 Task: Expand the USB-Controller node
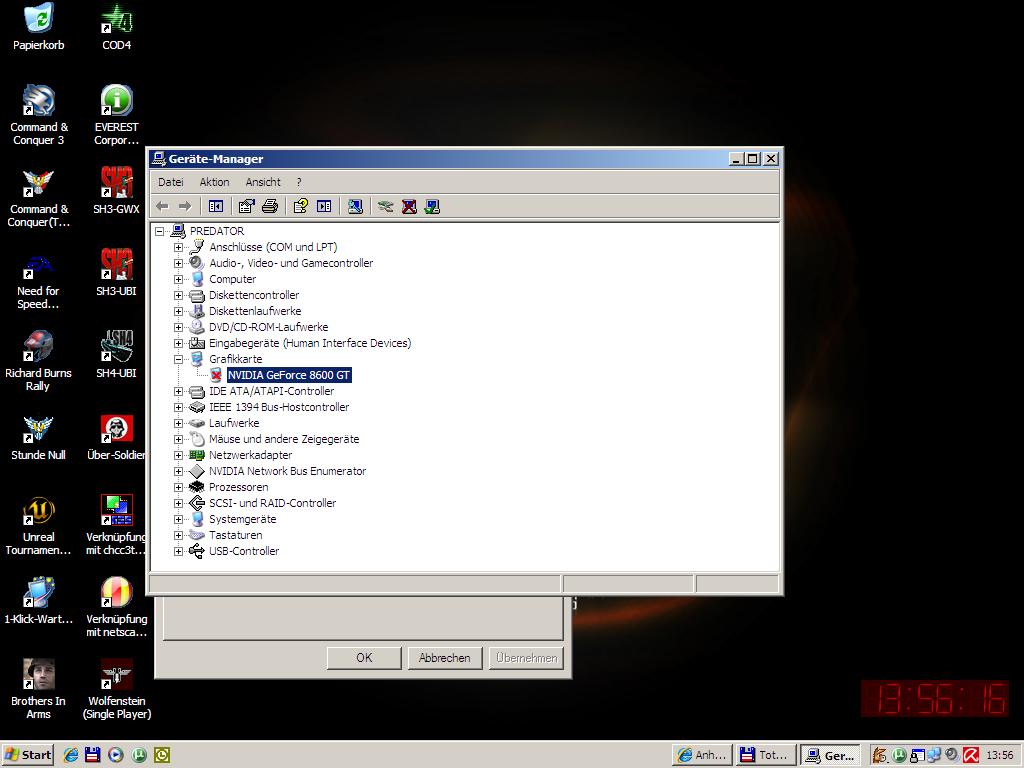pyautogui.click(x=178, y=551)
